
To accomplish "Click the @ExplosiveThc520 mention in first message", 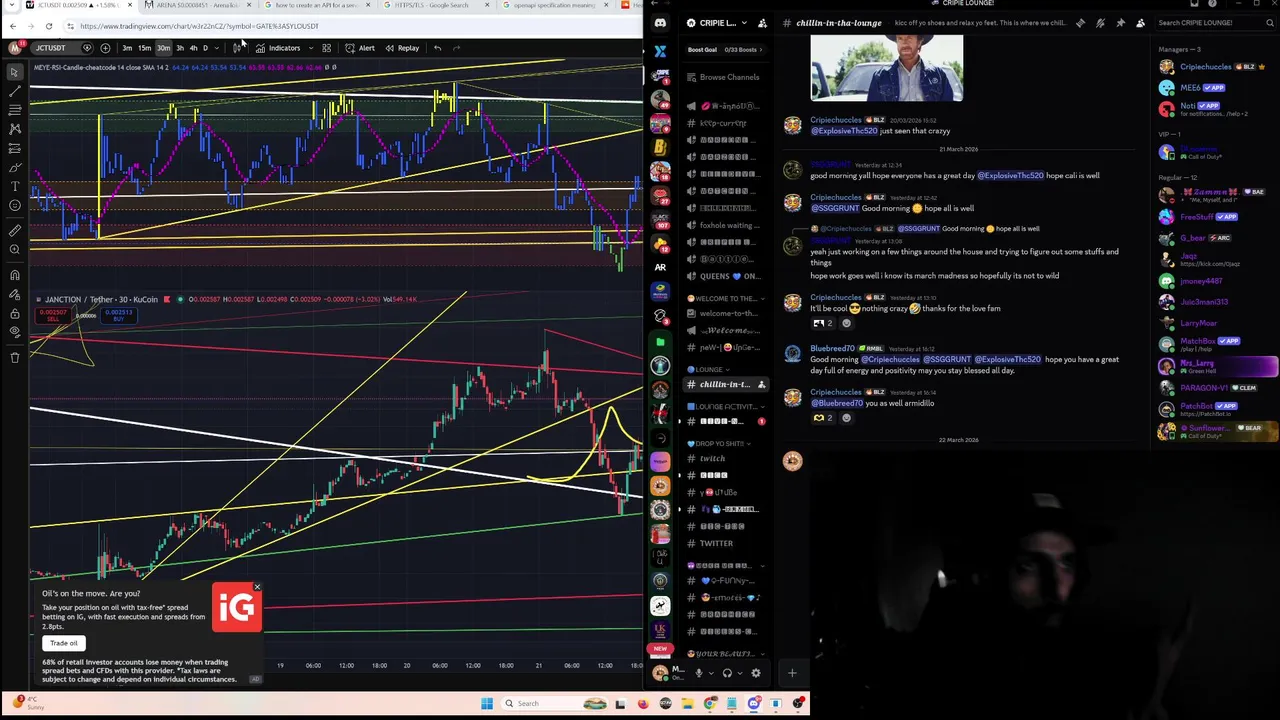I will tap(844, 131).
